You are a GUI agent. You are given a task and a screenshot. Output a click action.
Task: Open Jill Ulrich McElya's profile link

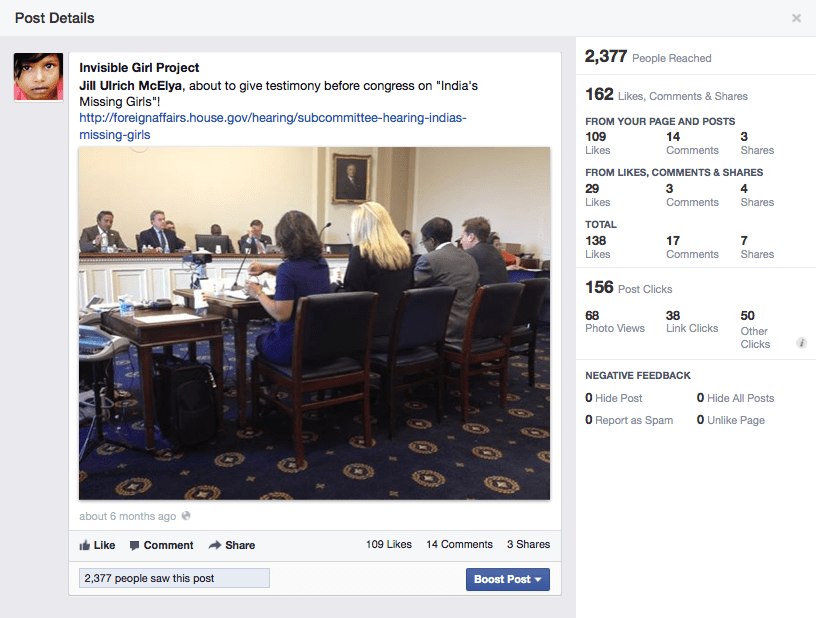tap(131, 86)
